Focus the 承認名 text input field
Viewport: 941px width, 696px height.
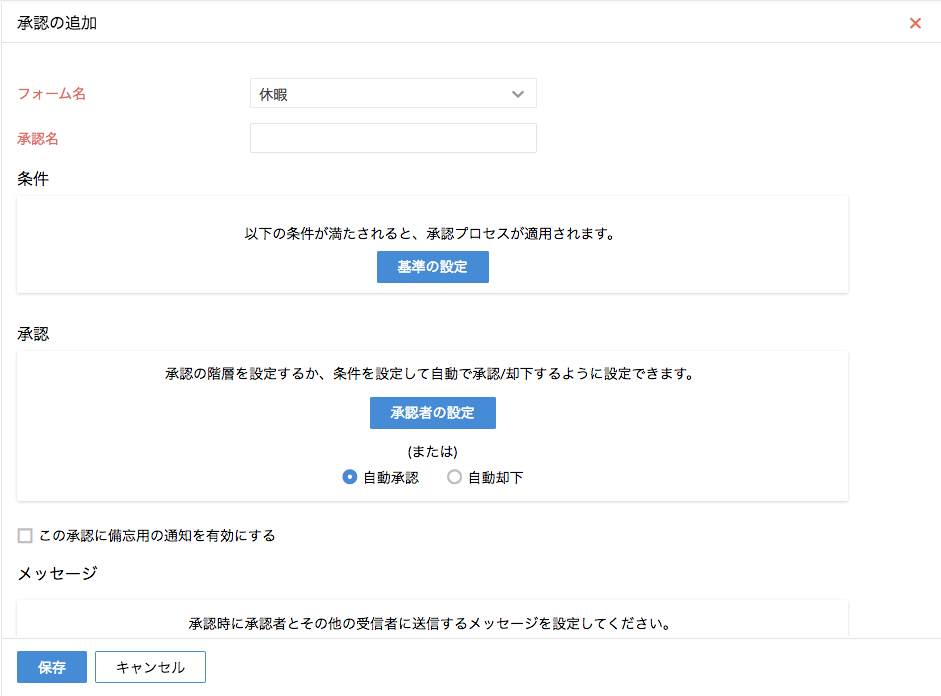pos(393,138)
